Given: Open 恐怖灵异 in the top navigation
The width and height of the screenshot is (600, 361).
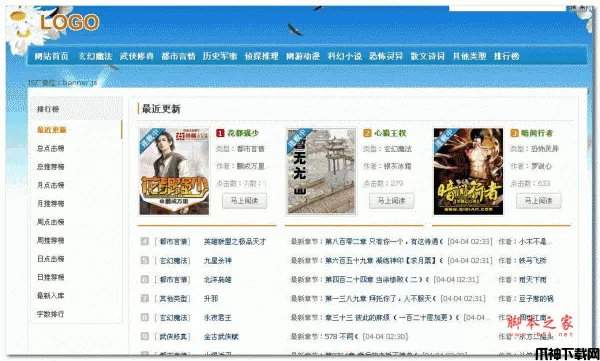Looking at the screenshot, I should 386,56.
